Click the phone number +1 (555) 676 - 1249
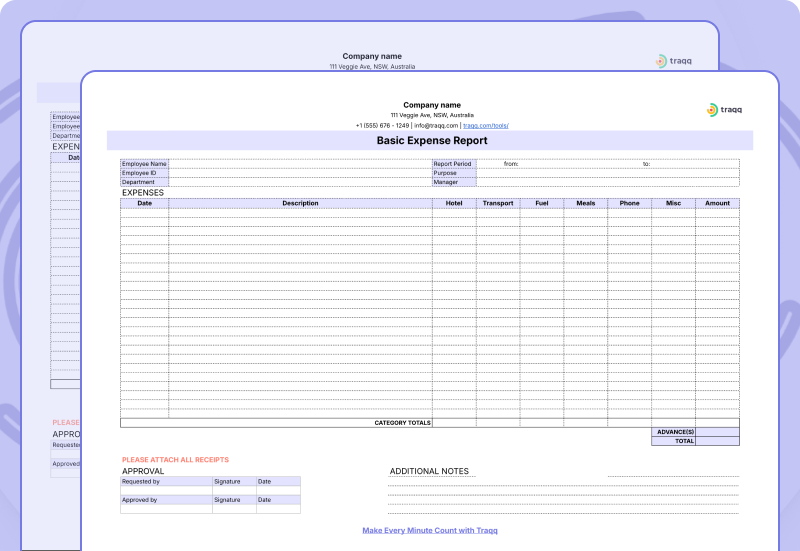Image resolution: width=800 pixels, height=551 pixels. click(x=383, y=126)
